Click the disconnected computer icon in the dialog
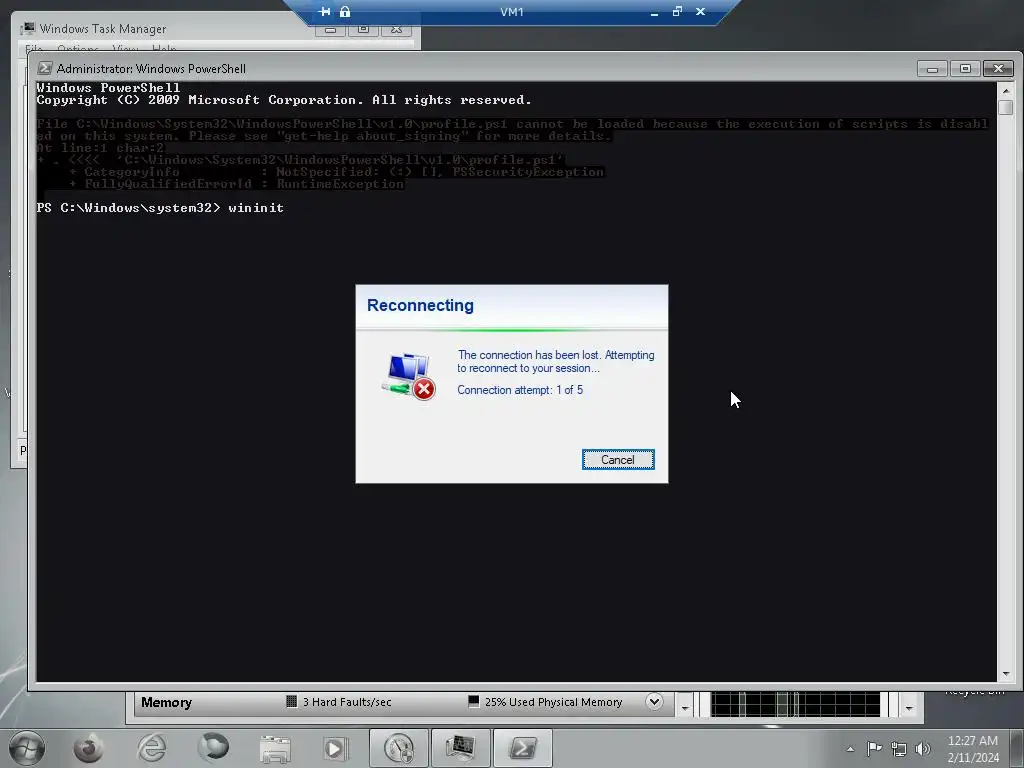This screenshot has width=1024, height=768. coord(409,376)
